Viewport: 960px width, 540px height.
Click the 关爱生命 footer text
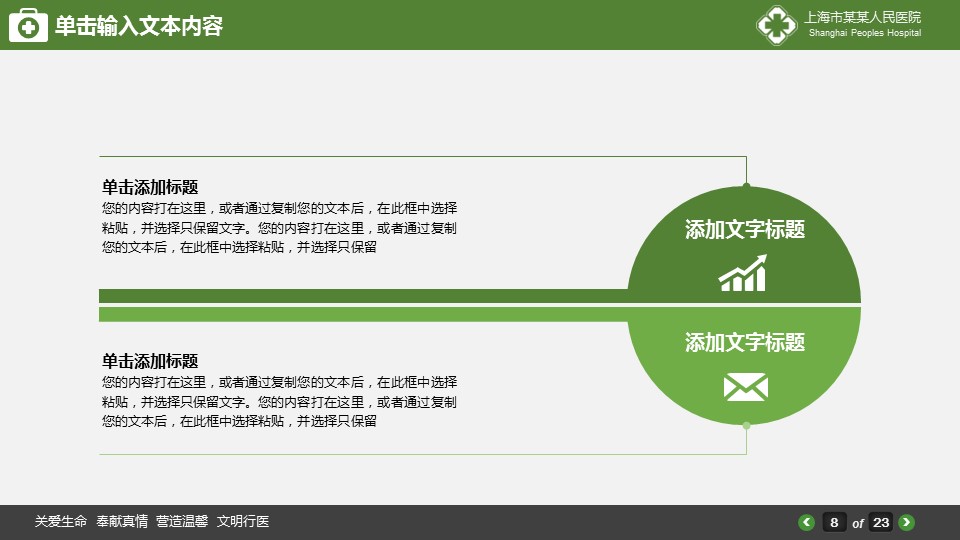pyautogui.click(x=61, y=521)
